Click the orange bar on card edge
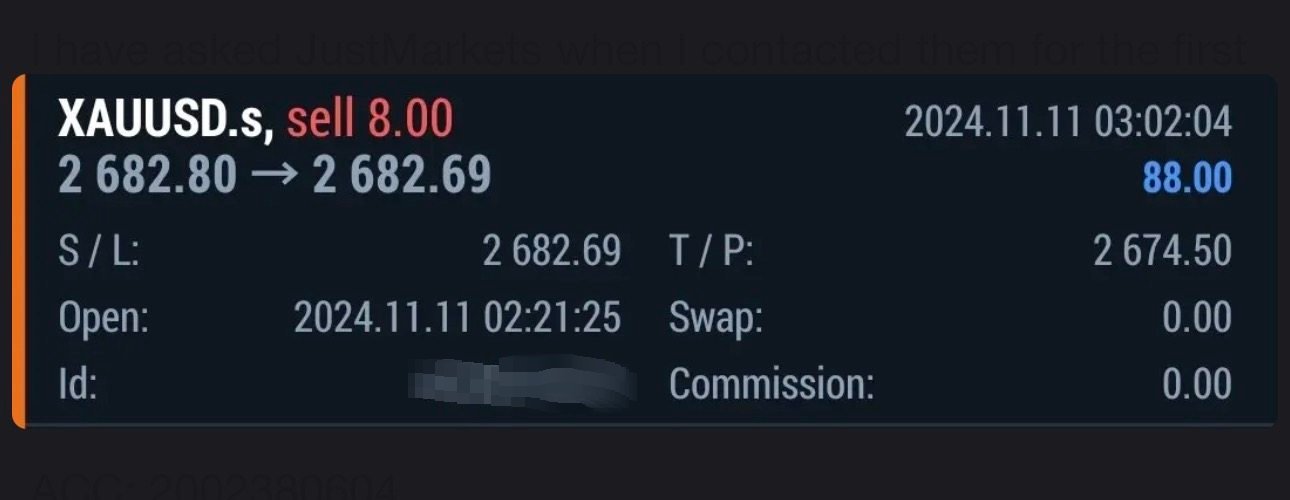The height and width of the screenshot is (500, 1290). [18, 252]
